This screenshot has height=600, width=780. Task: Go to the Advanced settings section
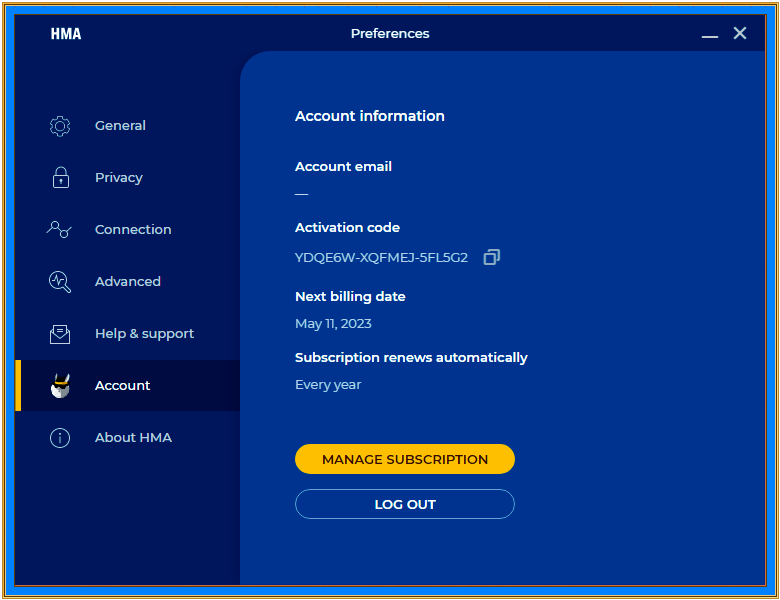[x=128, y=282]
